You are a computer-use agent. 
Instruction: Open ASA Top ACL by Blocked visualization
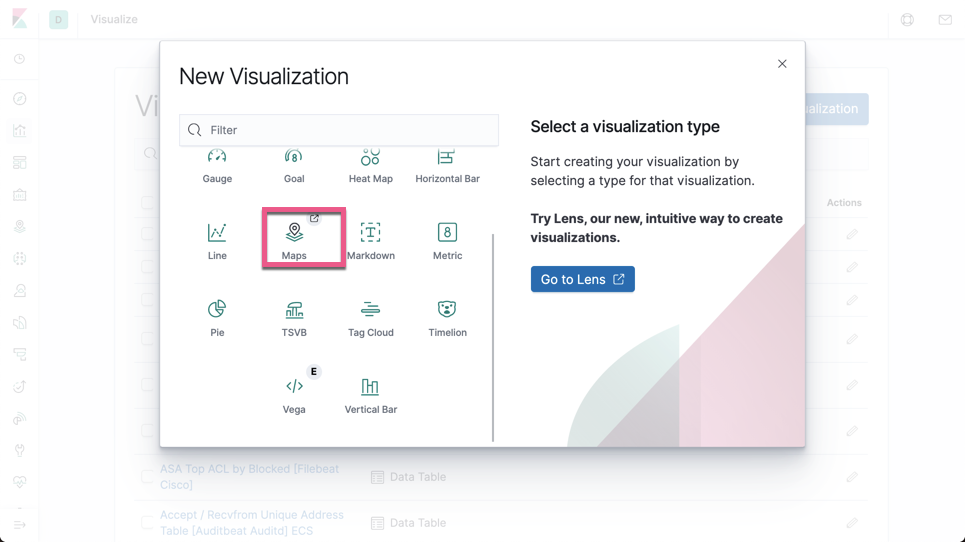pos(249,477)
